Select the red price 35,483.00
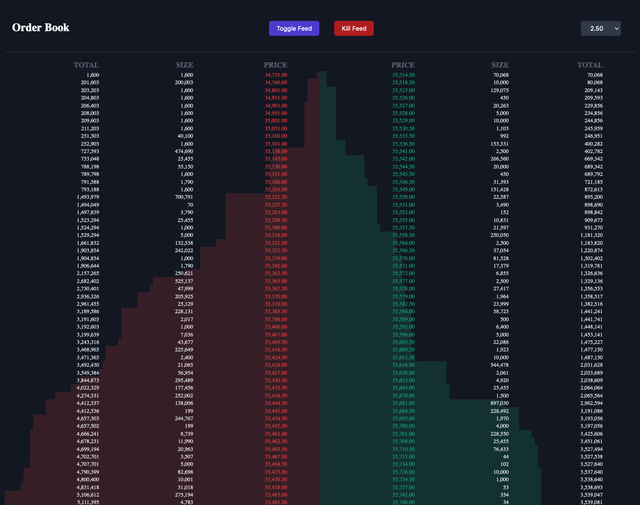This screenshot has width=640, height=505. coord(276,495)
